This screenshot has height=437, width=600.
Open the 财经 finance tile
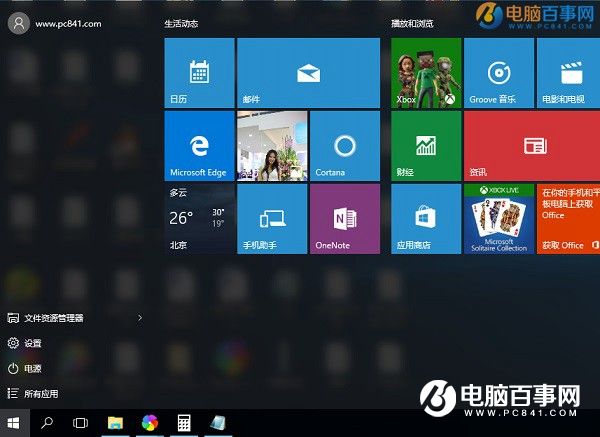point(426,146)
